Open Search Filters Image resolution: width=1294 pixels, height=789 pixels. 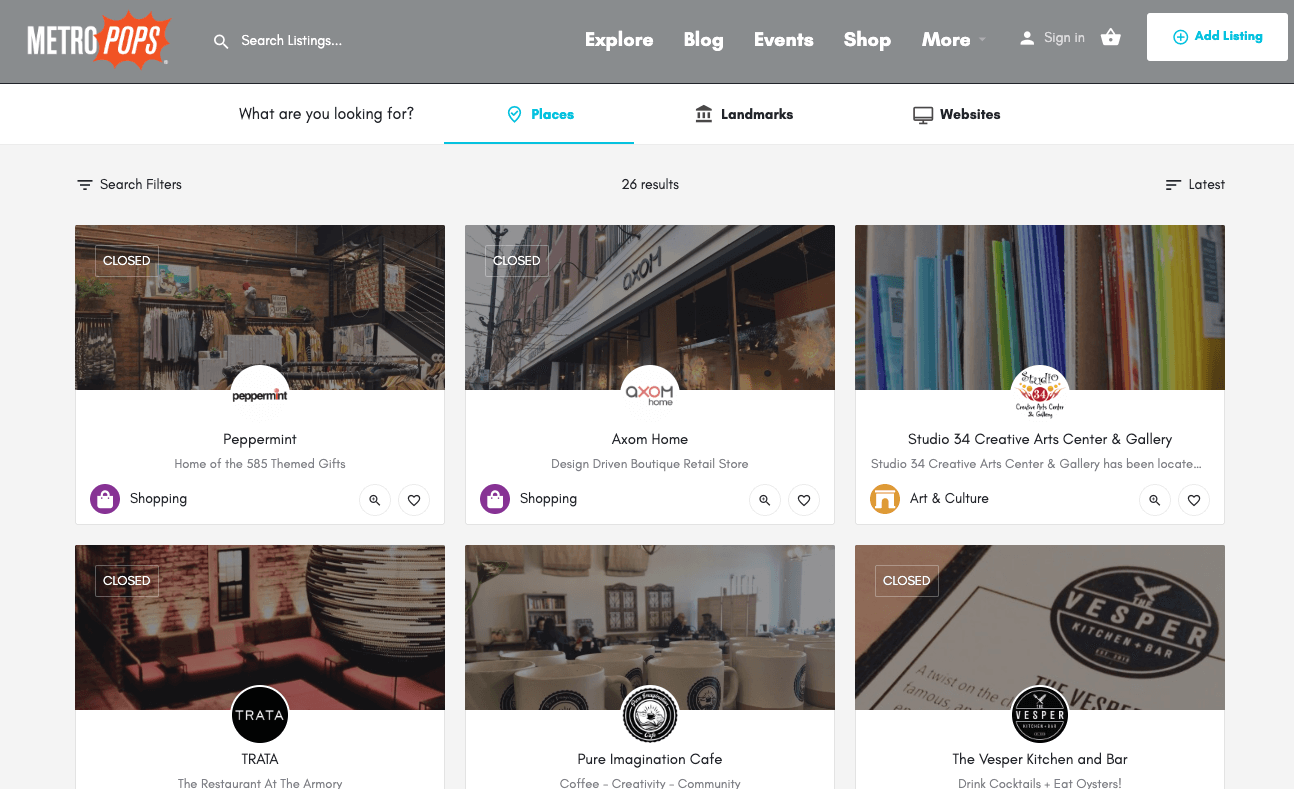point(130,184)
